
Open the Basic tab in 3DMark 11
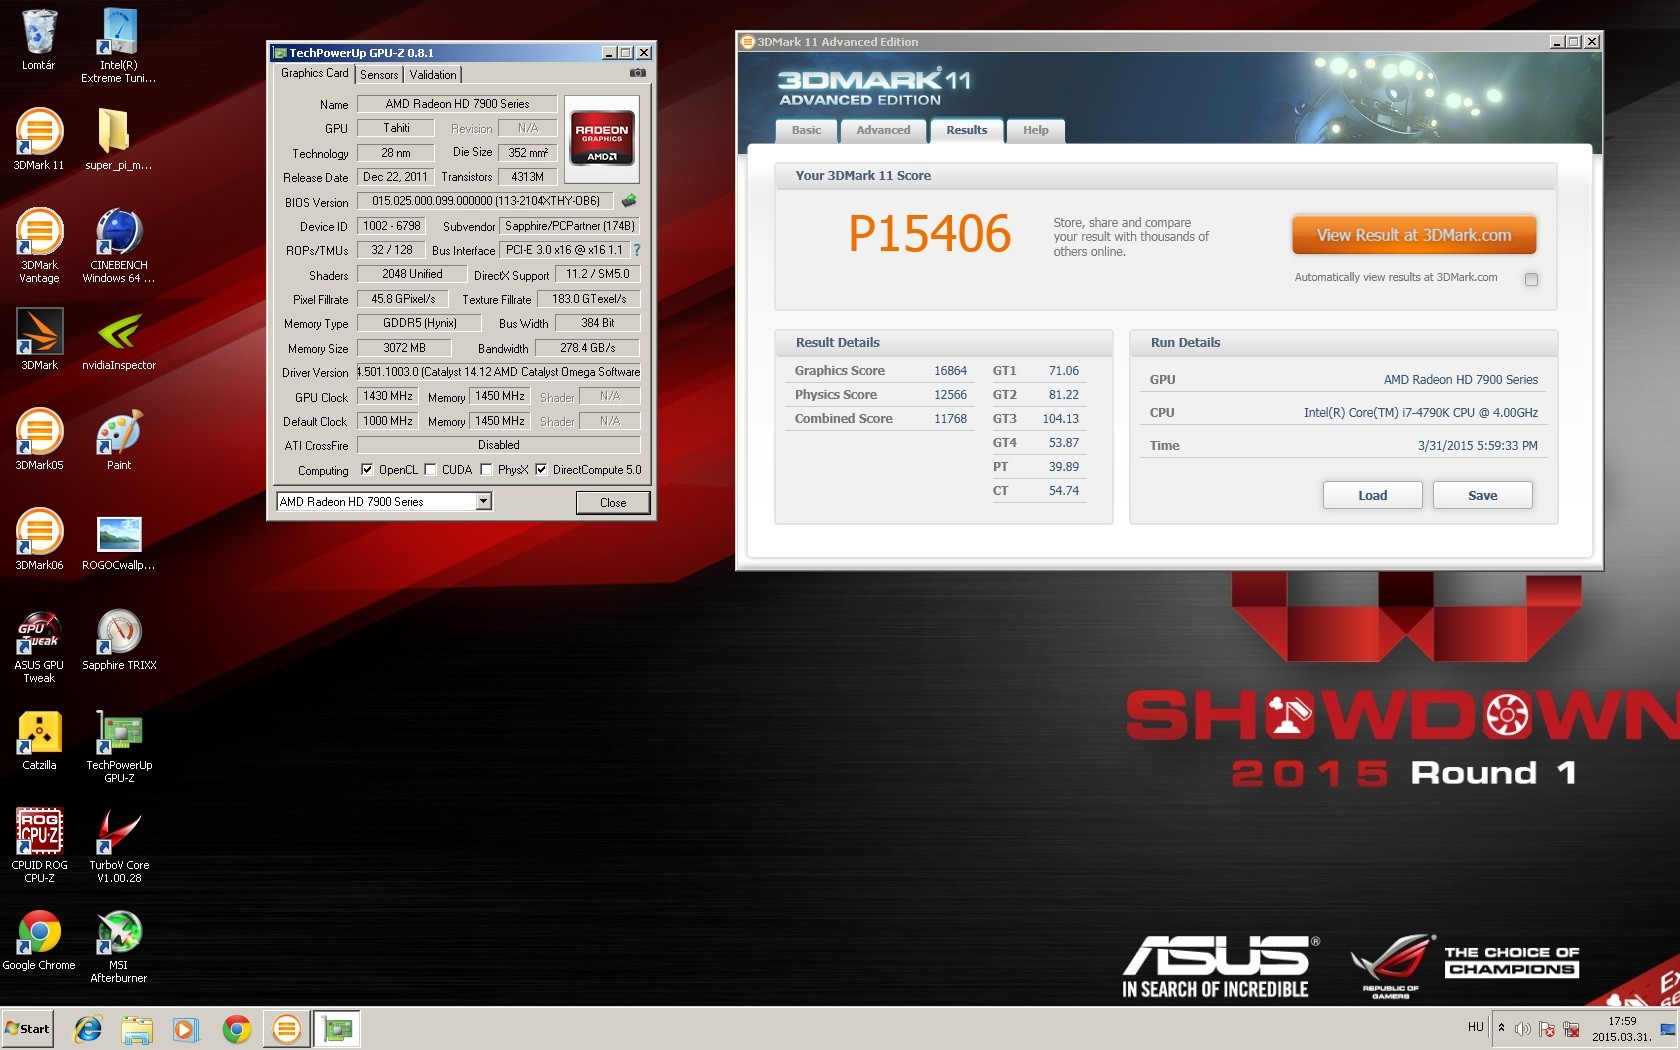pyautogui.click(x=807, y=130)
